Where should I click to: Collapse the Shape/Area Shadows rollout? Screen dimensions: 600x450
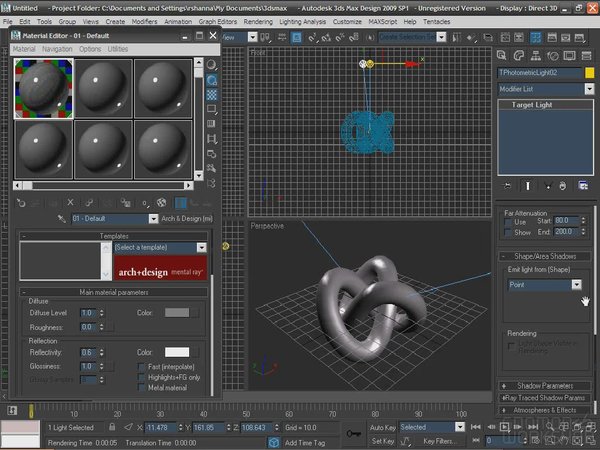545,256
